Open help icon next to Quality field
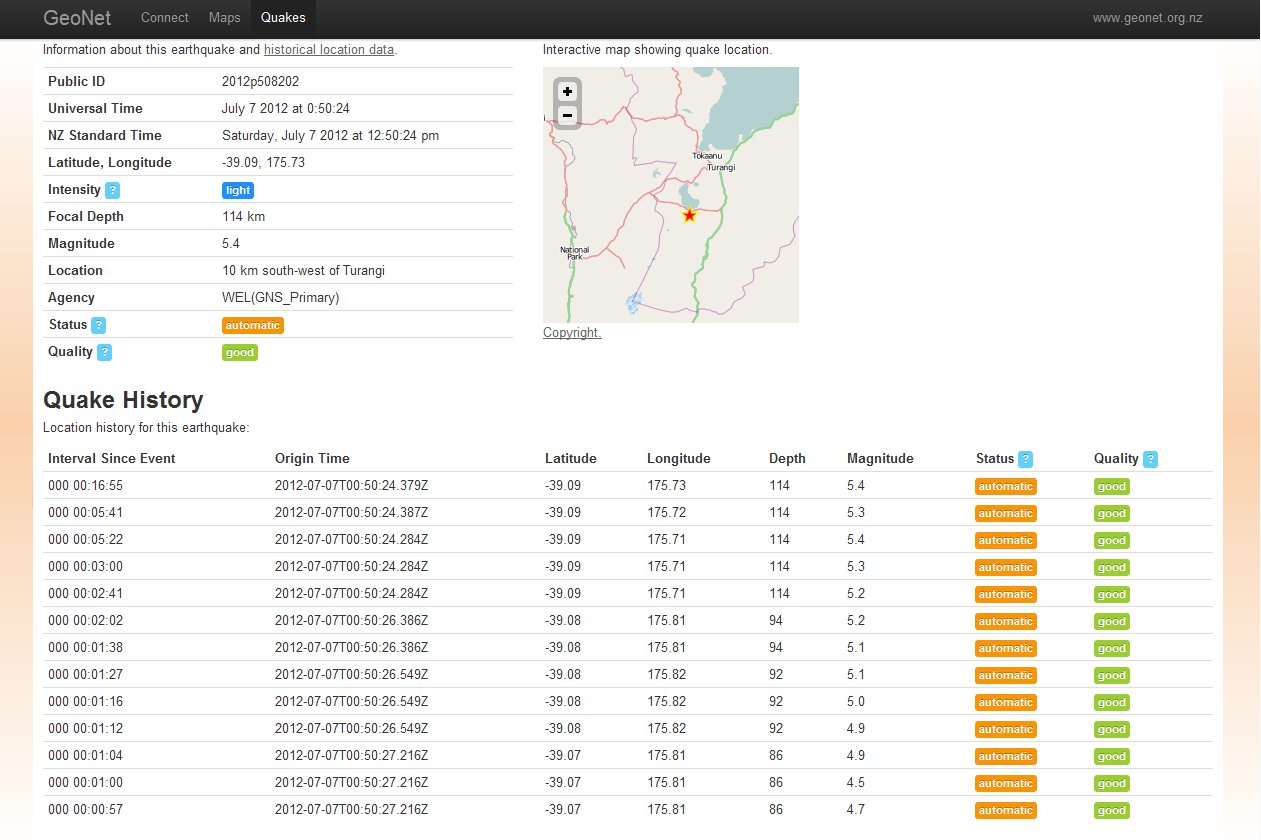 click(104, 352)
